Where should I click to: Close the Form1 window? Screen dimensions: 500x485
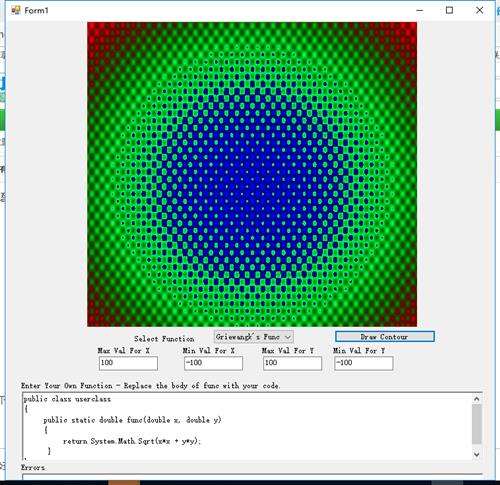pos(479,10)
